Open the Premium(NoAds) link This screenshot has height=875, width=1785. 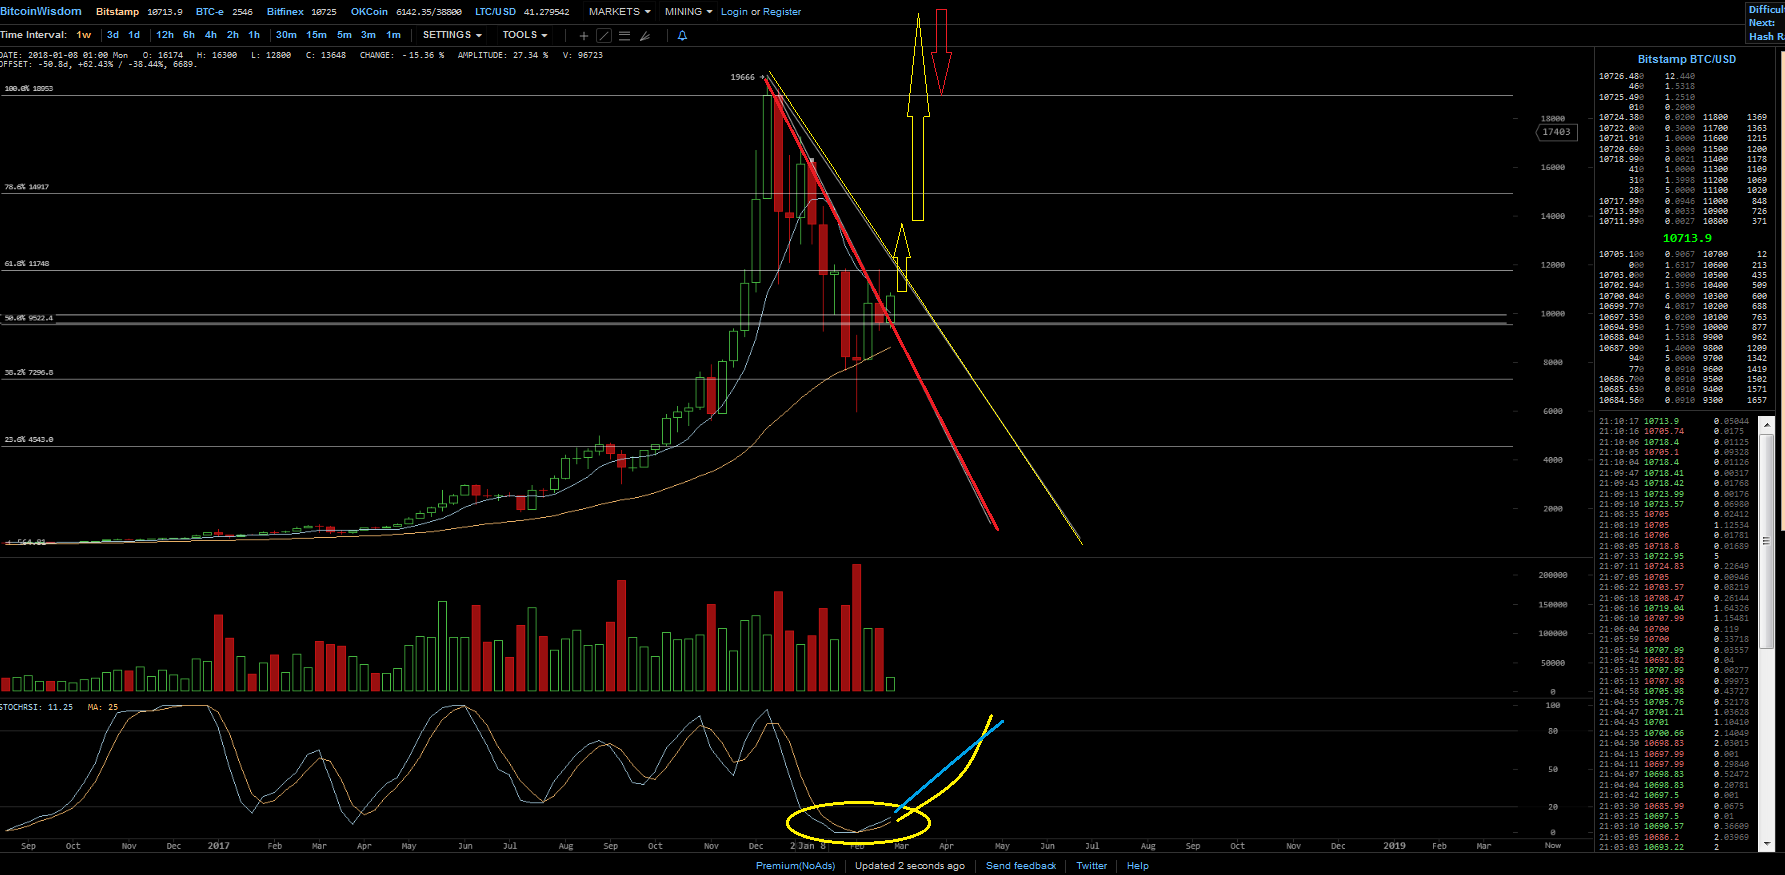795,866
